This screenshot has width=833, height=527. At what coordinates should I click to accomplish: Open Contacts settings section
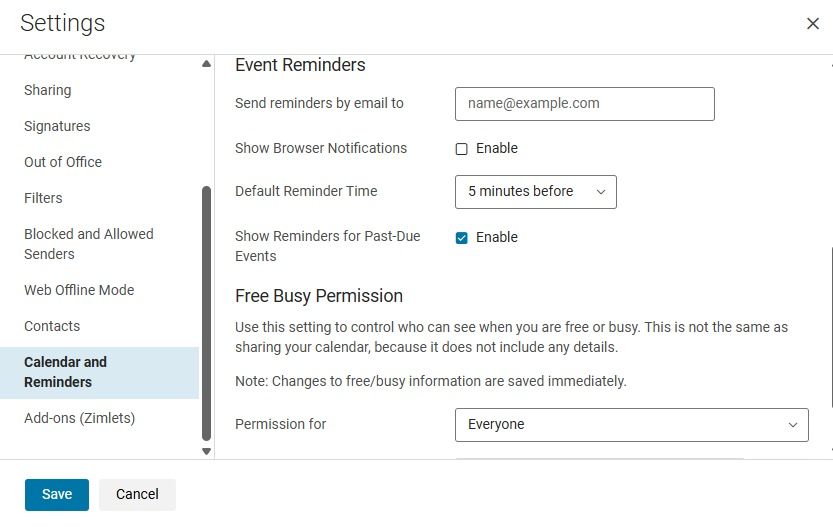(52, 326)
